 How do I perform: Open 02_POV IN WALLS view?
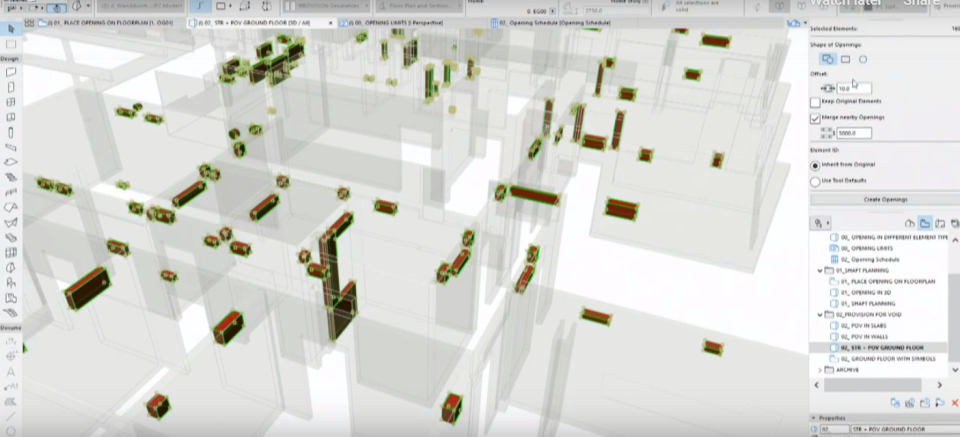tap(864, 337)
